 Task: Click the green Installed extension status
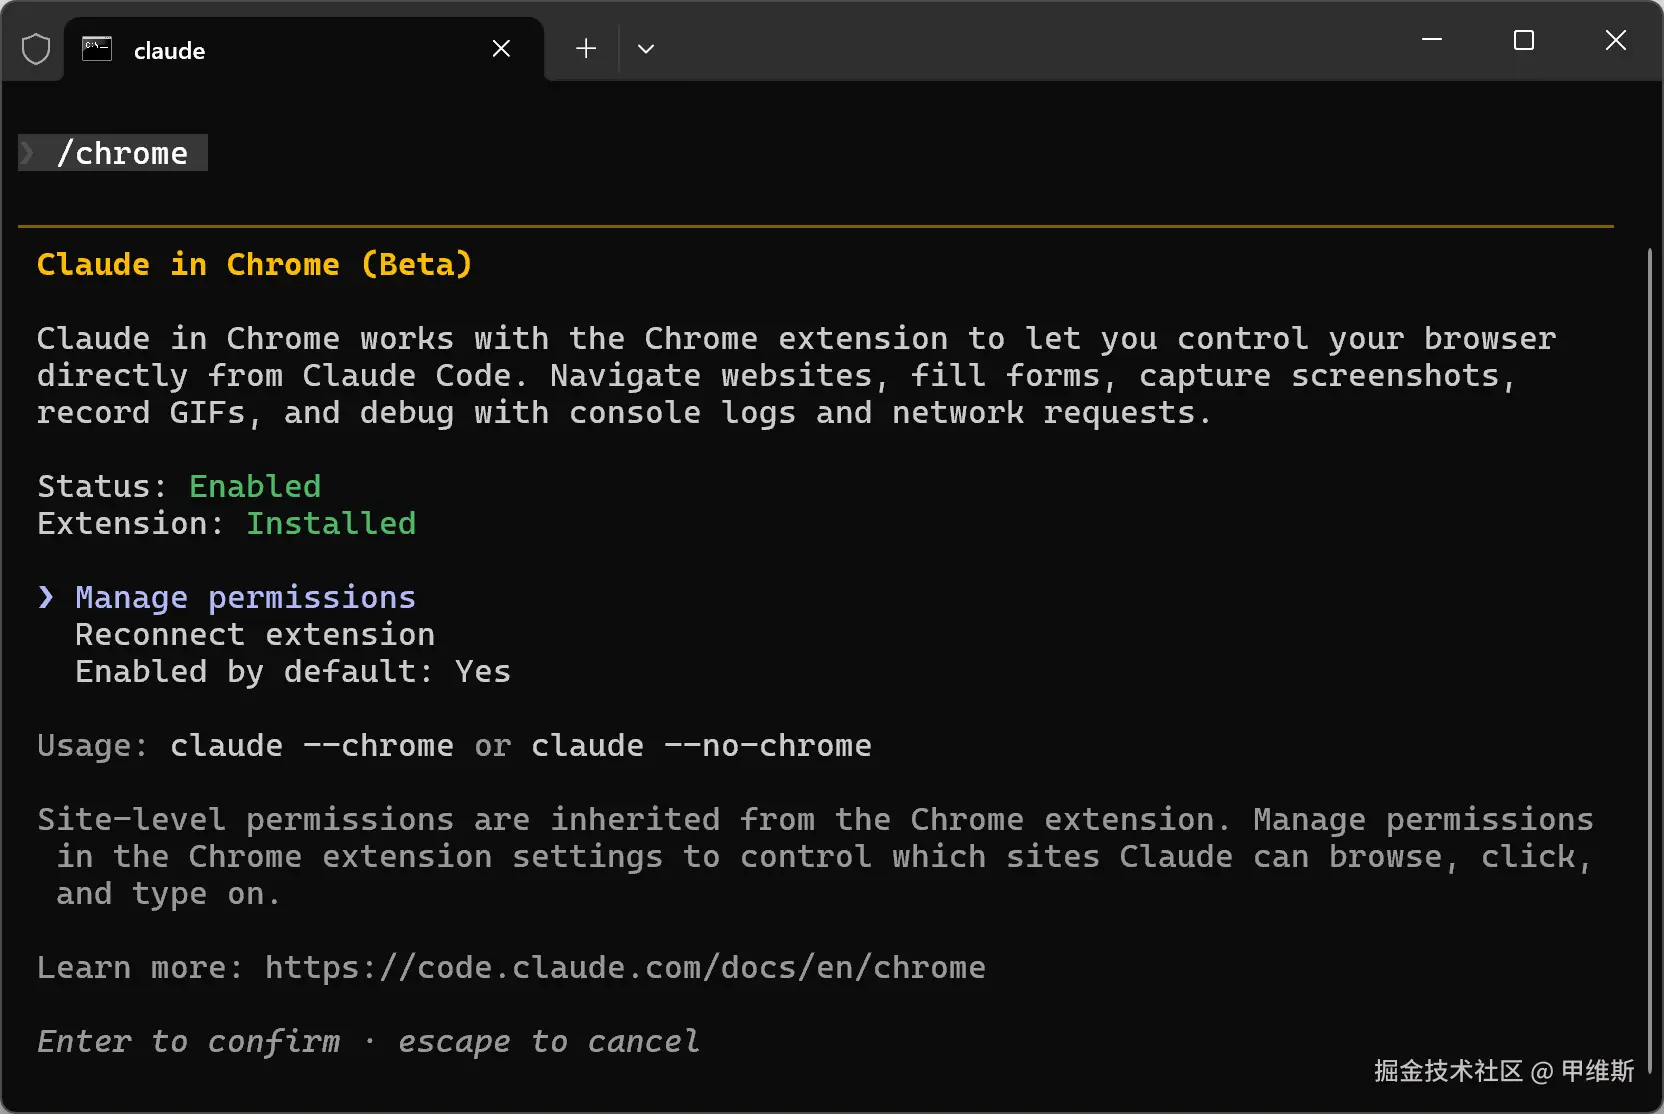point(331,524)
